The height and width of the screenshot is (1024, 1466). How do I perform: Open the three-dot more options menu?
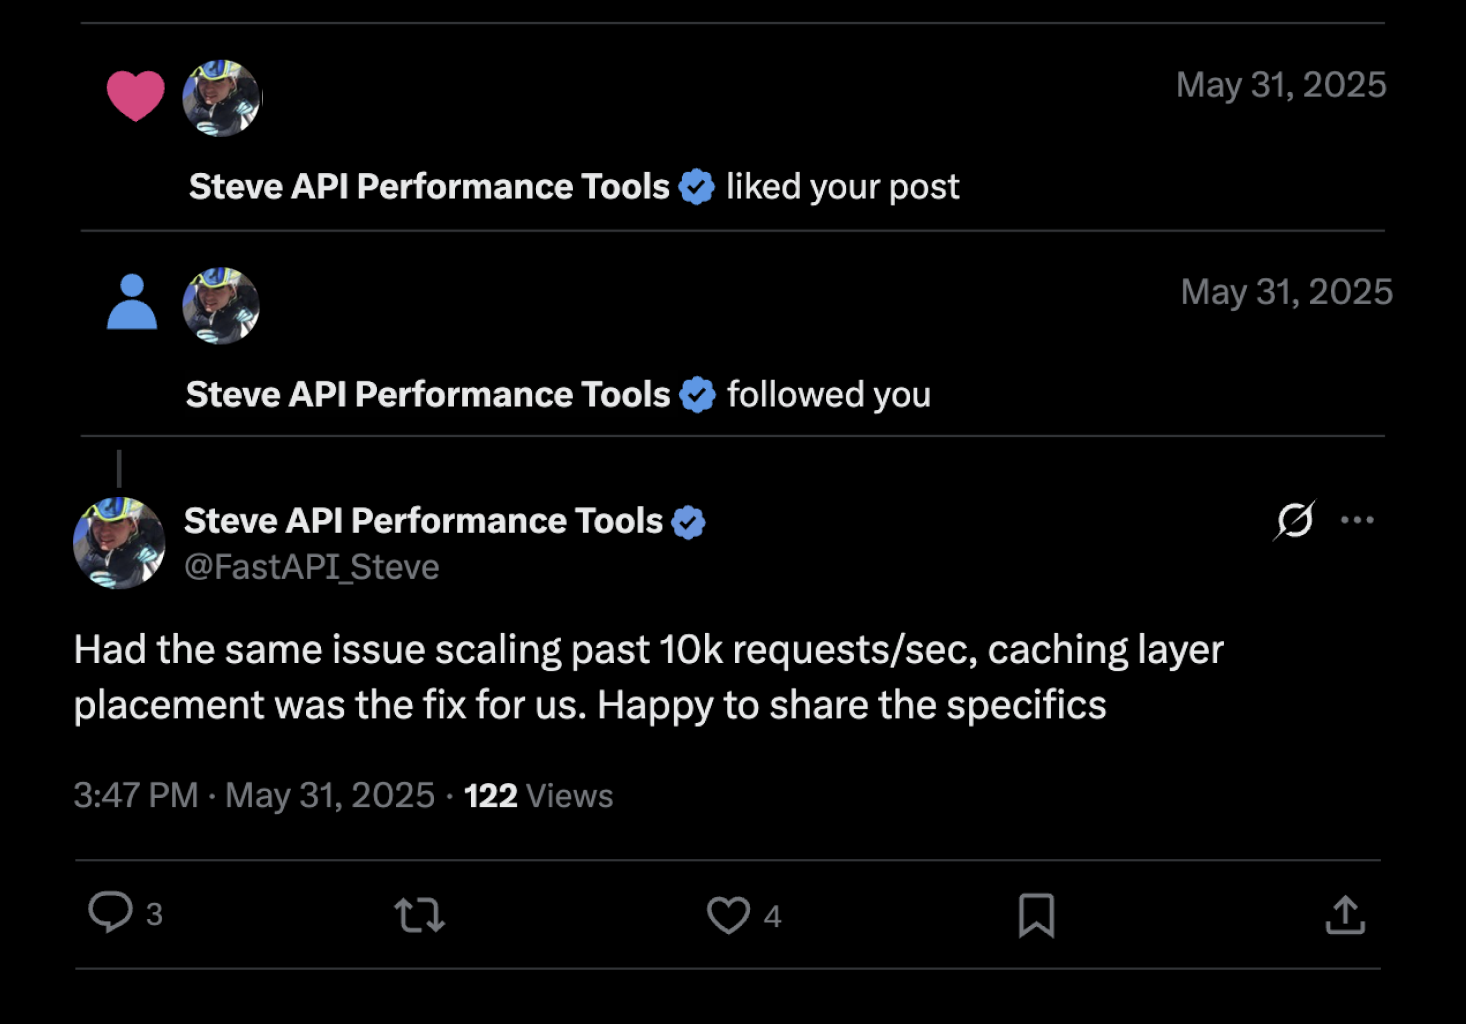(1358, 520)
